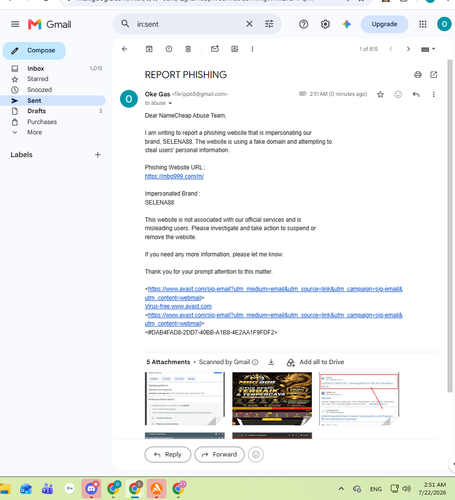Go back to the Sent list
This screenshot has width=455, height=500.
(x=125, y=49)
